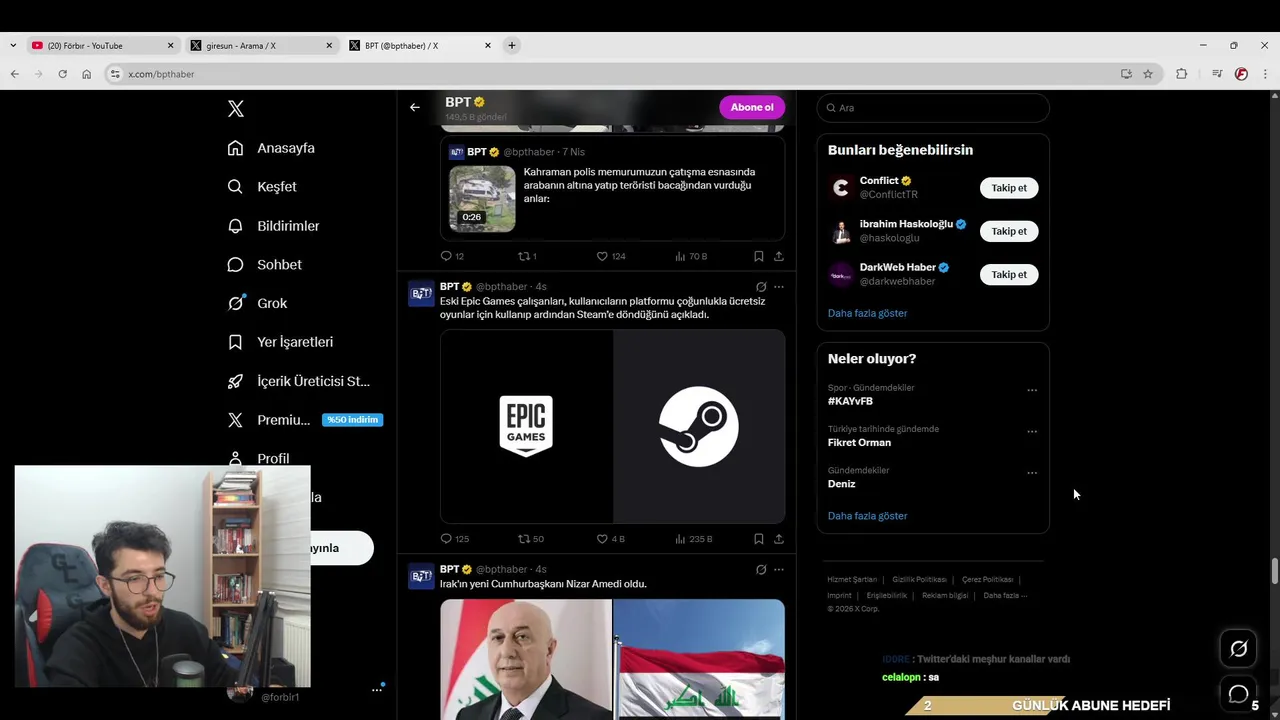This screenshot has width=1280, height=720.
Task: Bookmark the Epic Games post
Action: coord(758,539)
